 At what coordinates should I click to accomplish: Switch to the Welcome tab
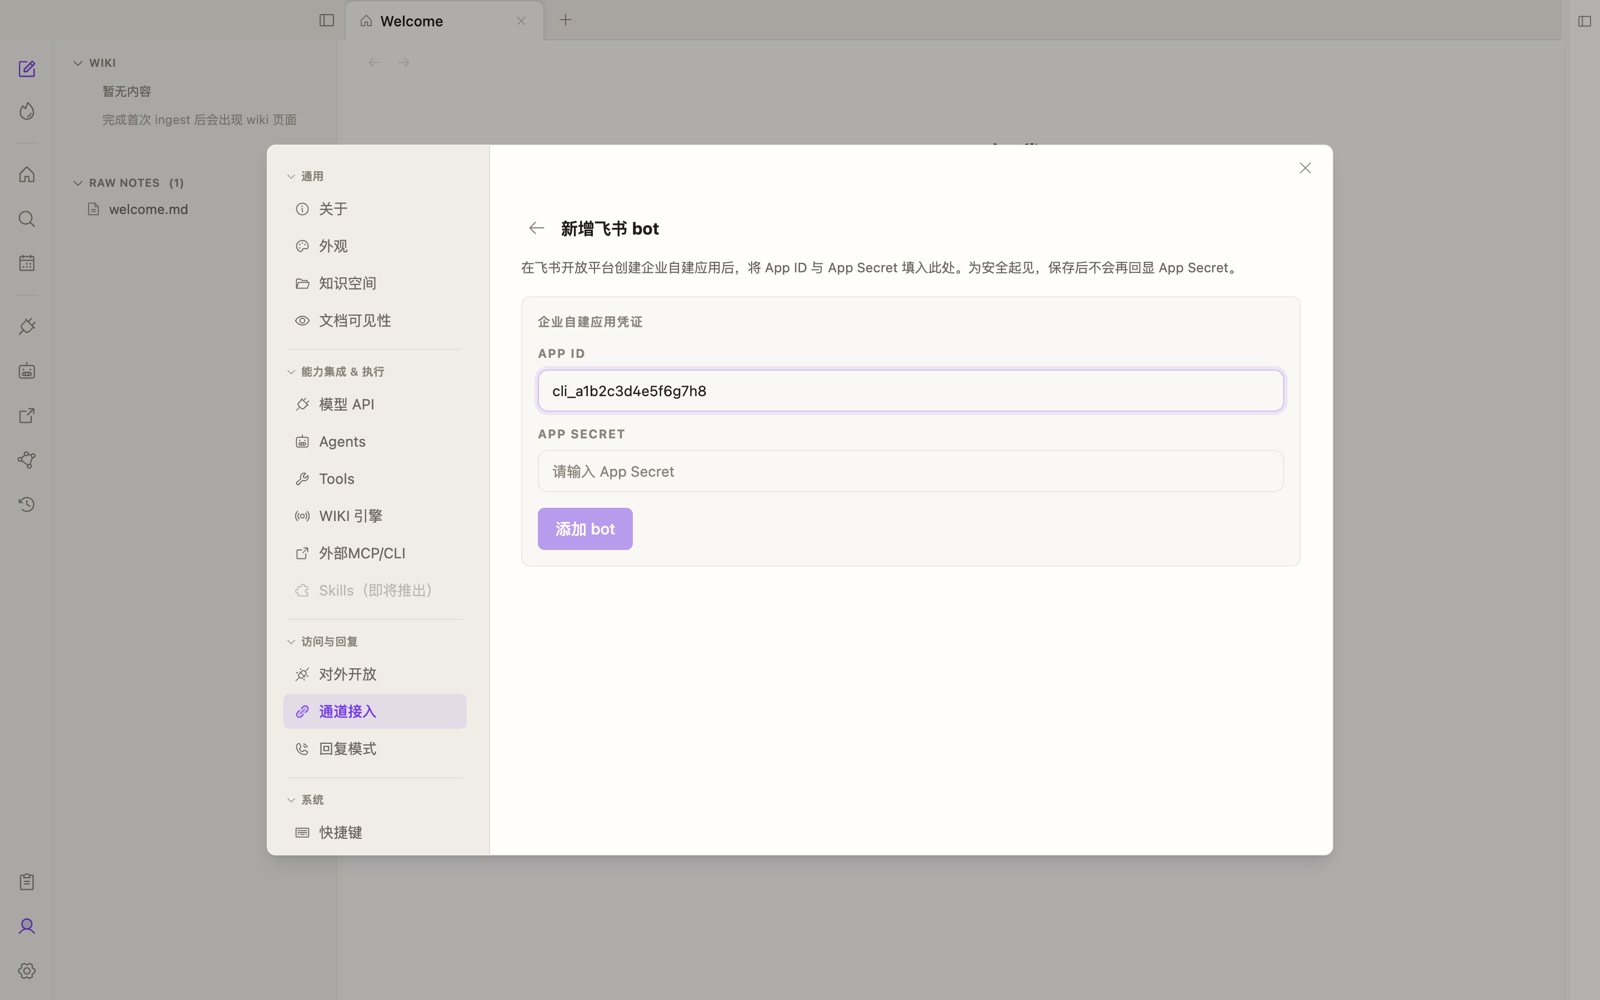click(x=445, y=21)
